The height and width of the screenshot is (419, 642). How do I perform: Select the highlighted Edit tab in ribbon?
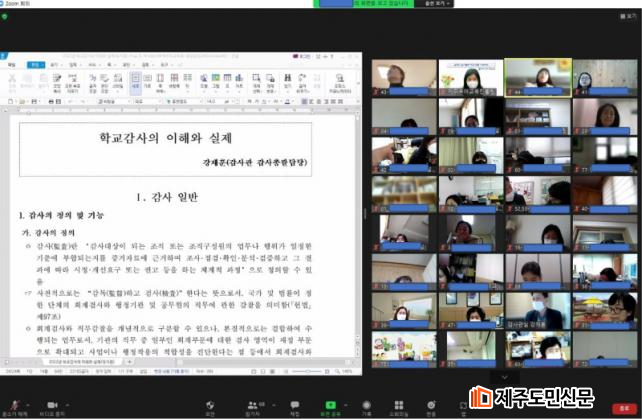34,63
